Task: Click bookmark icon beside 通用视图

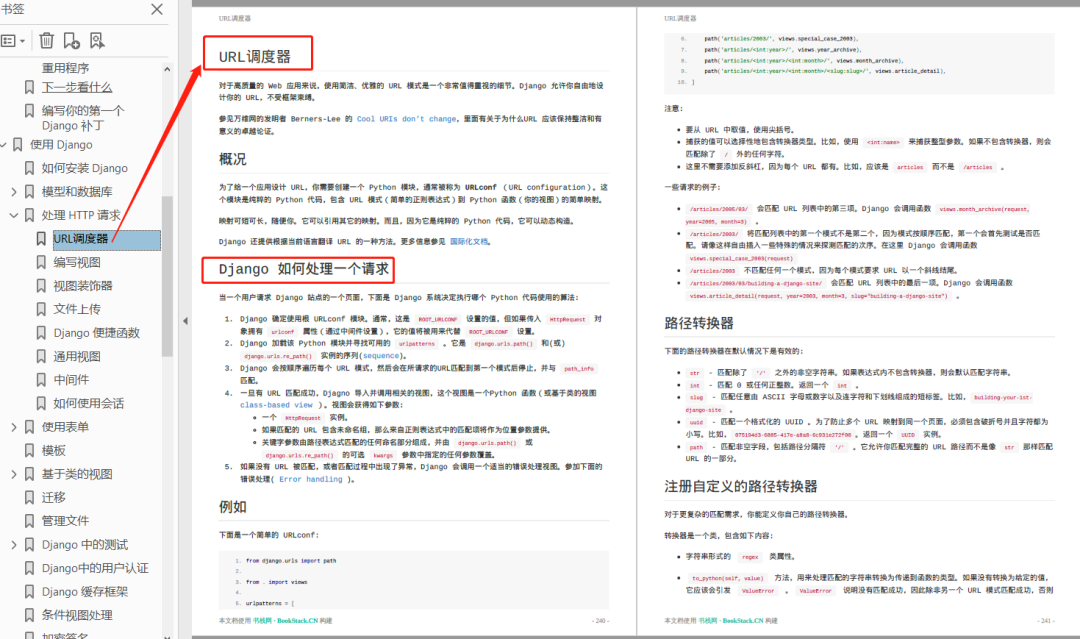Action: 41,357
